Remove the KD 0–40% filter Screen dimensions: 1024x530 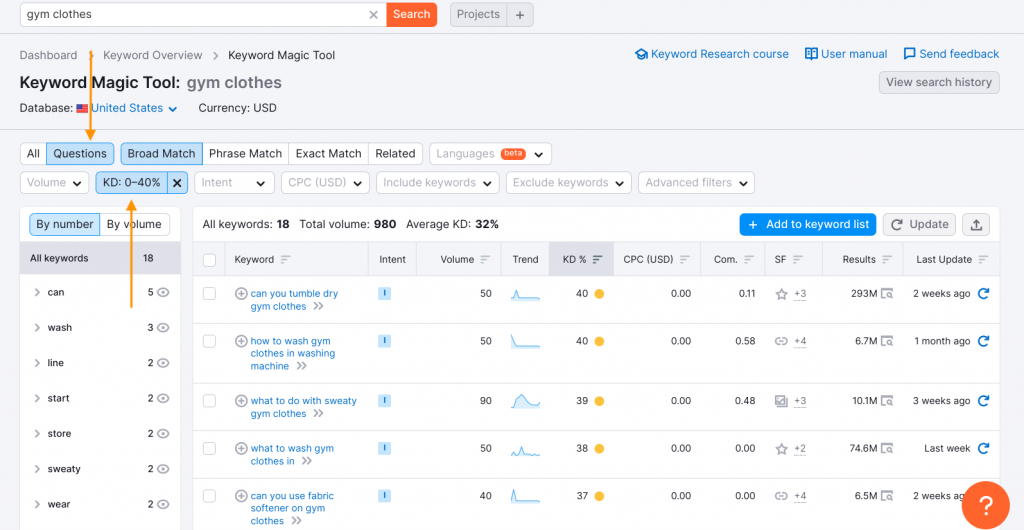pos(177,183)
